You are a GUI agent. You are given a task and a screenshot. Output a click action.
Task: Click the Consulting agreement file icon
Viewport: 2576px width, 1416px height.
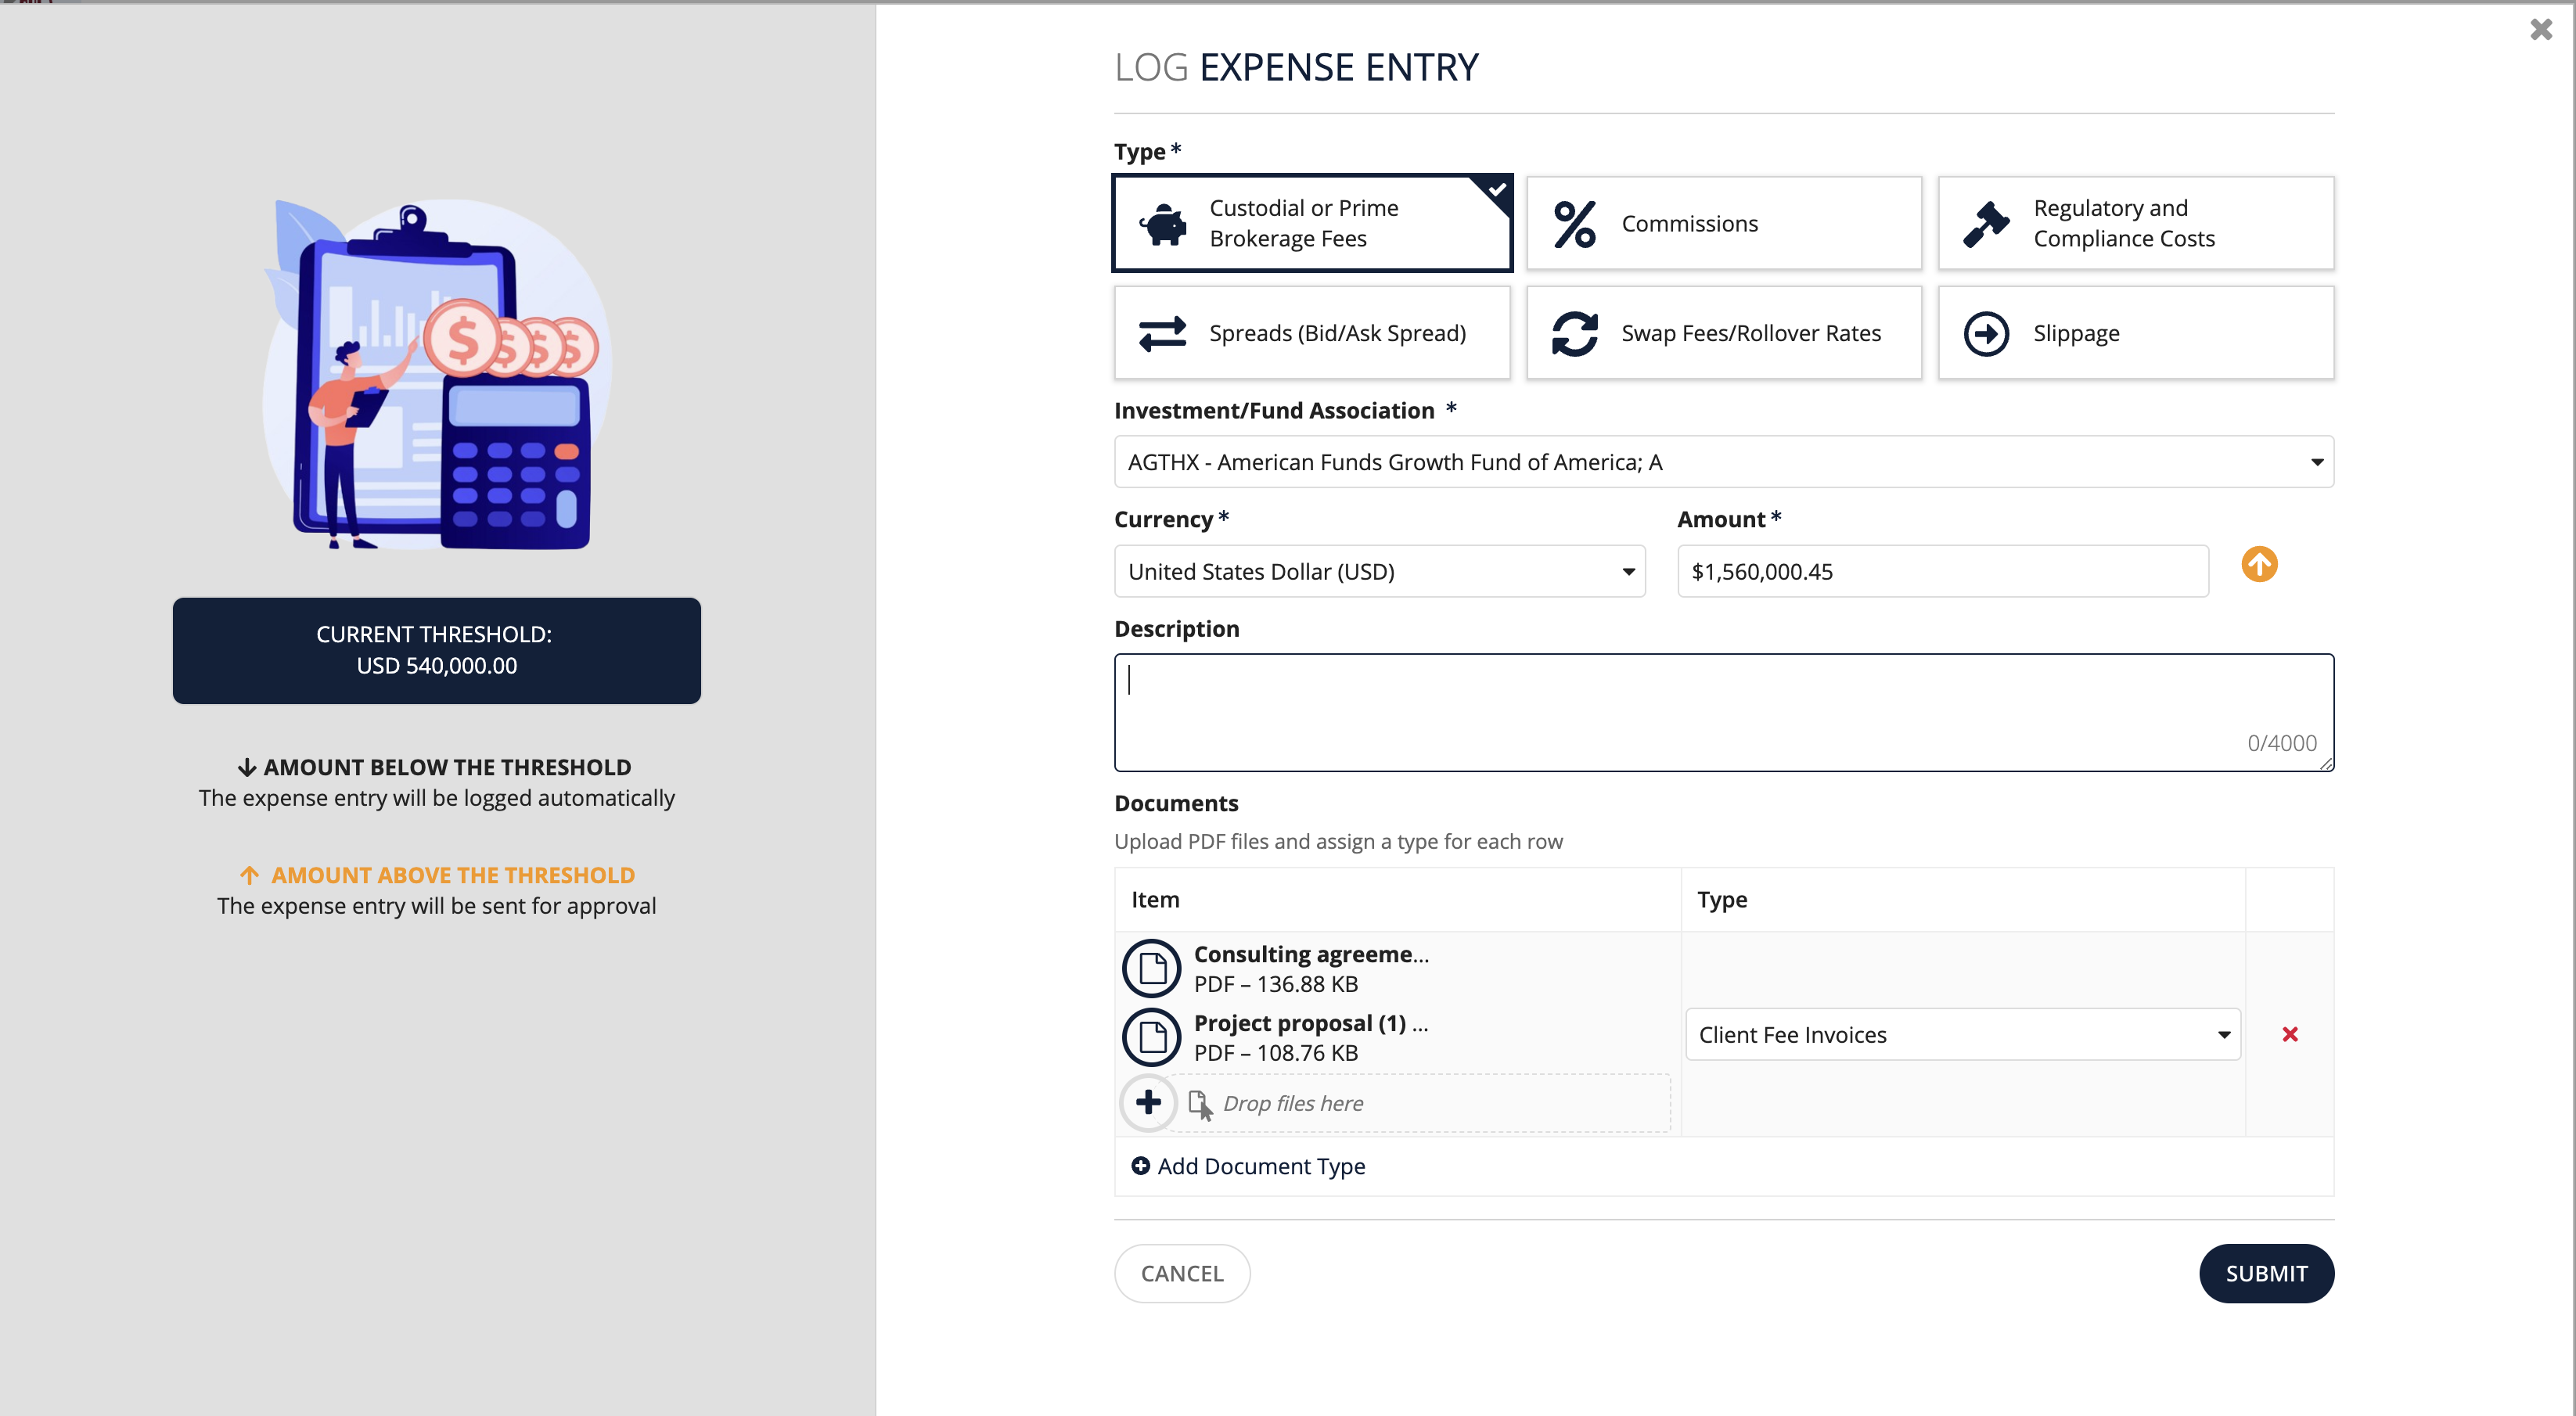coord(1152,968)
